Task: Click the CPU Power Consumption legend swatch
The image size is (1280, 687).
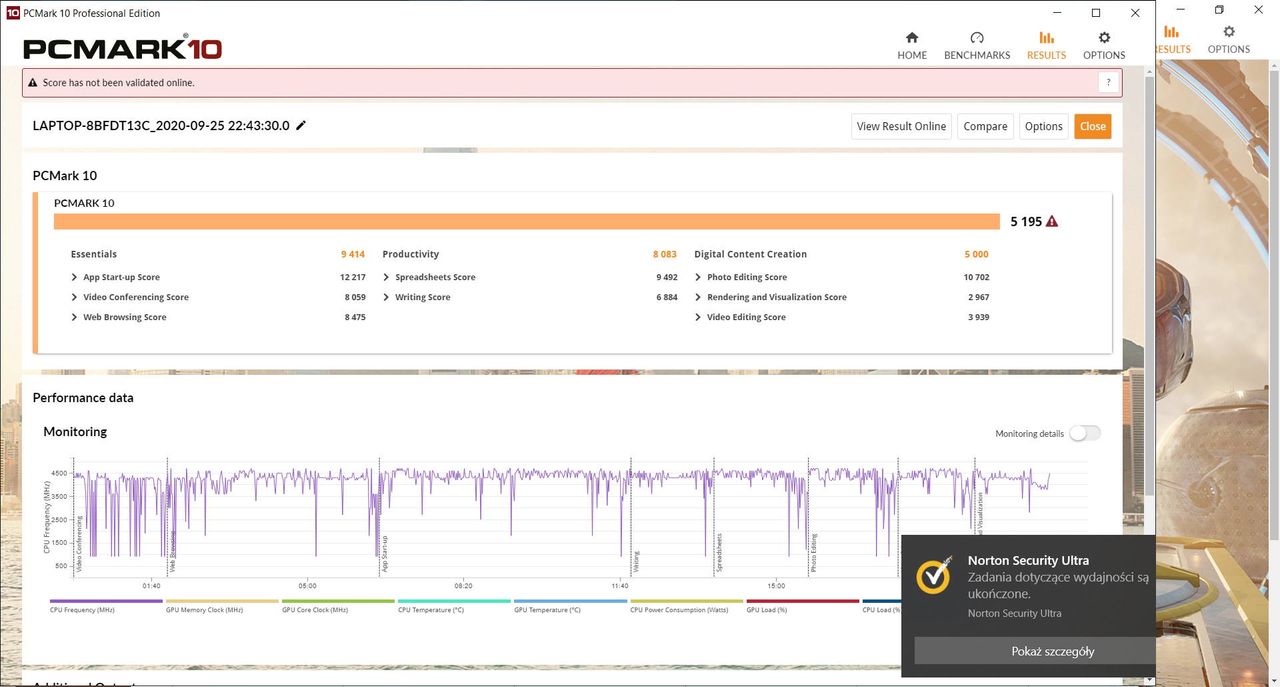Action: tap(686, 602)
